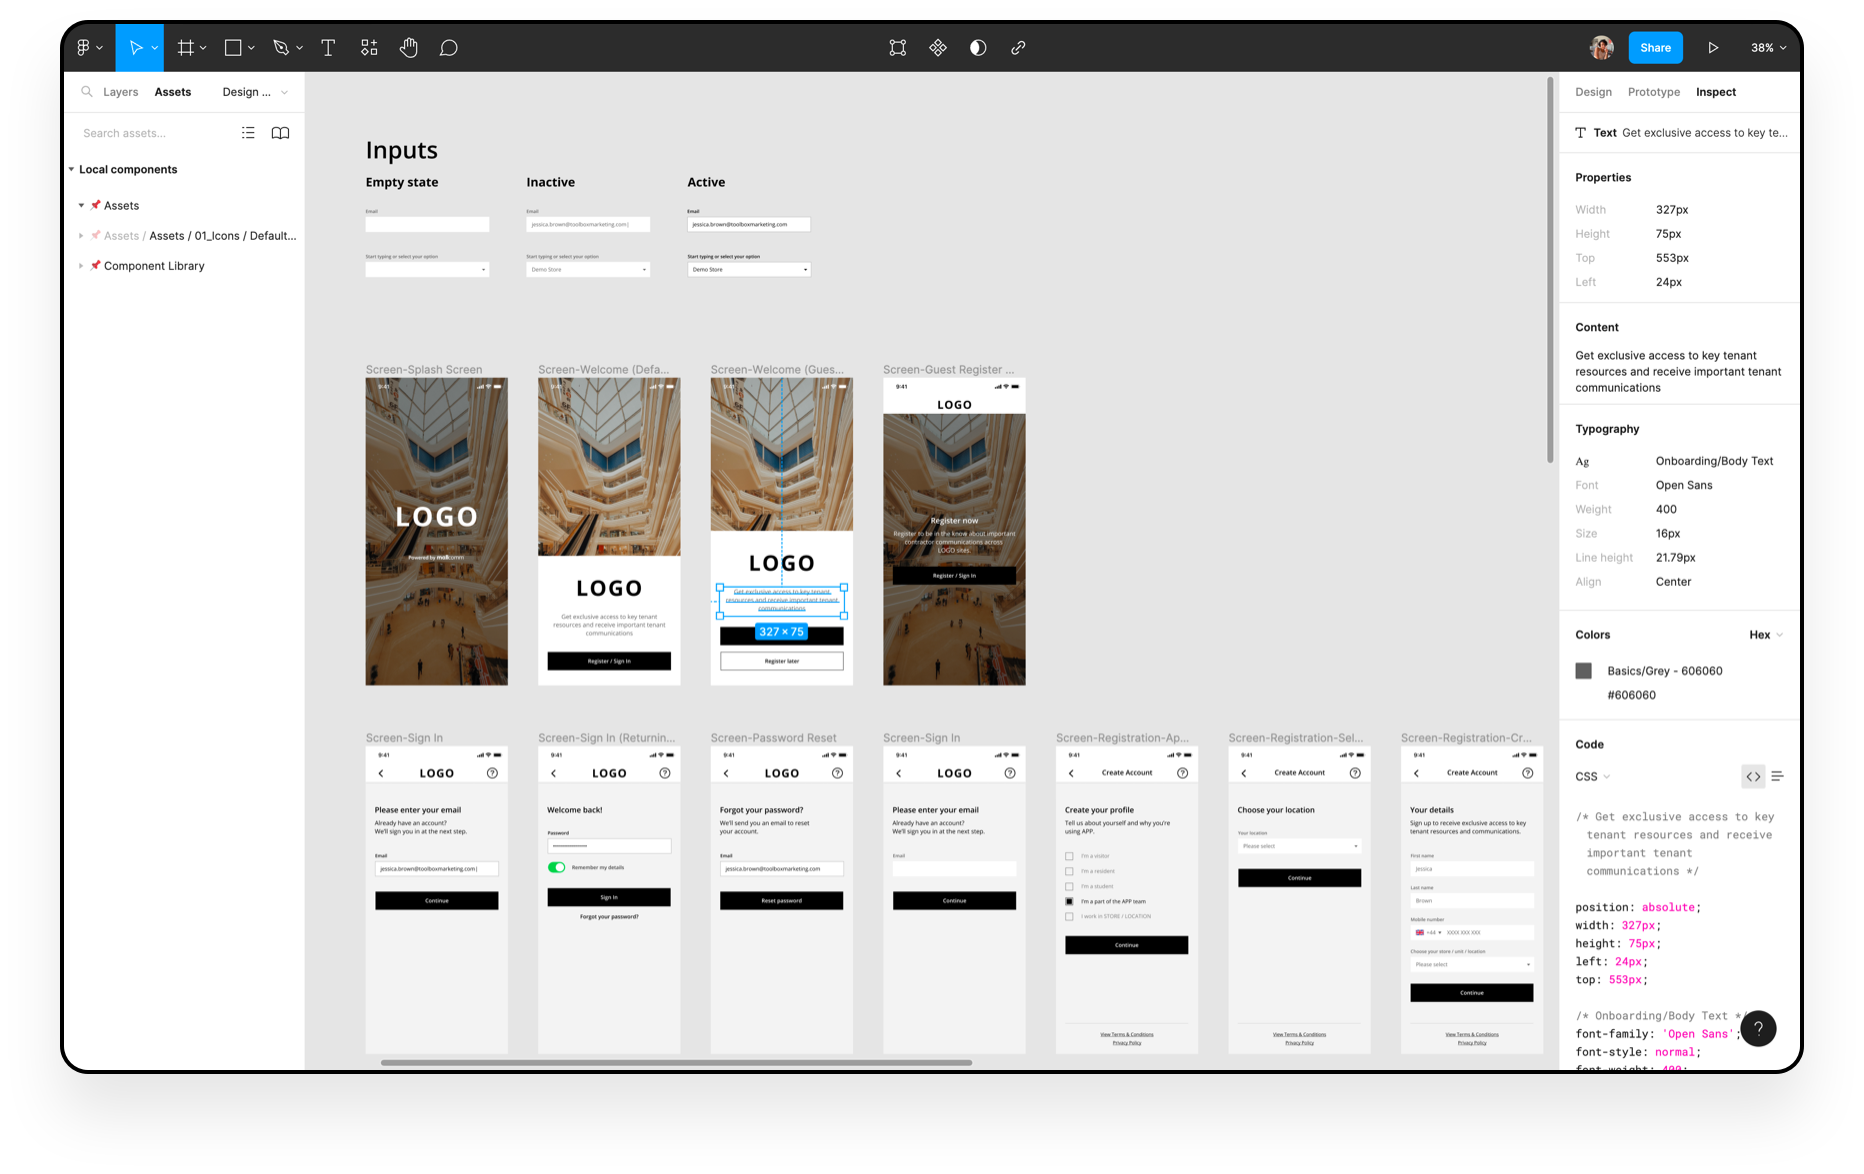Screen dimensions: 1864x1174
Task: Click Forgot your password link
Action: coord(609,916)
